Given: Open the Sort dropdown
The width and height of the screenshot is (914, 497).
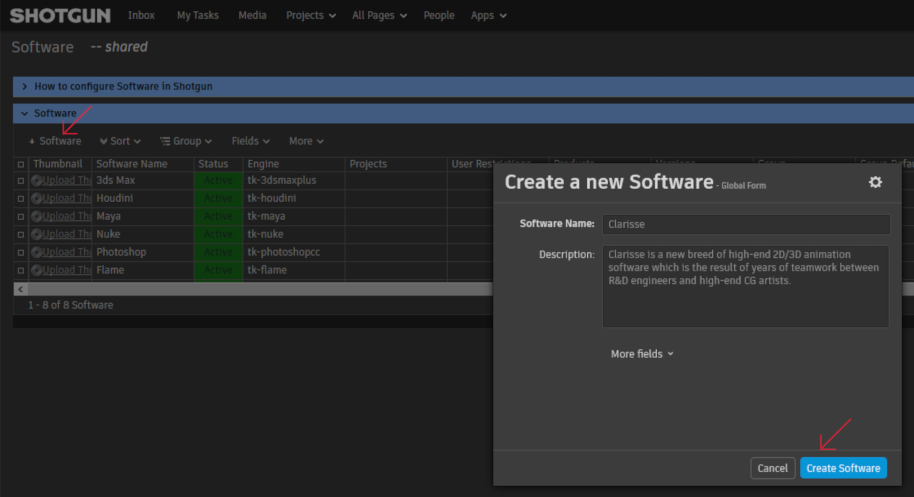Looking at the screenshot, I should point(120,141).
